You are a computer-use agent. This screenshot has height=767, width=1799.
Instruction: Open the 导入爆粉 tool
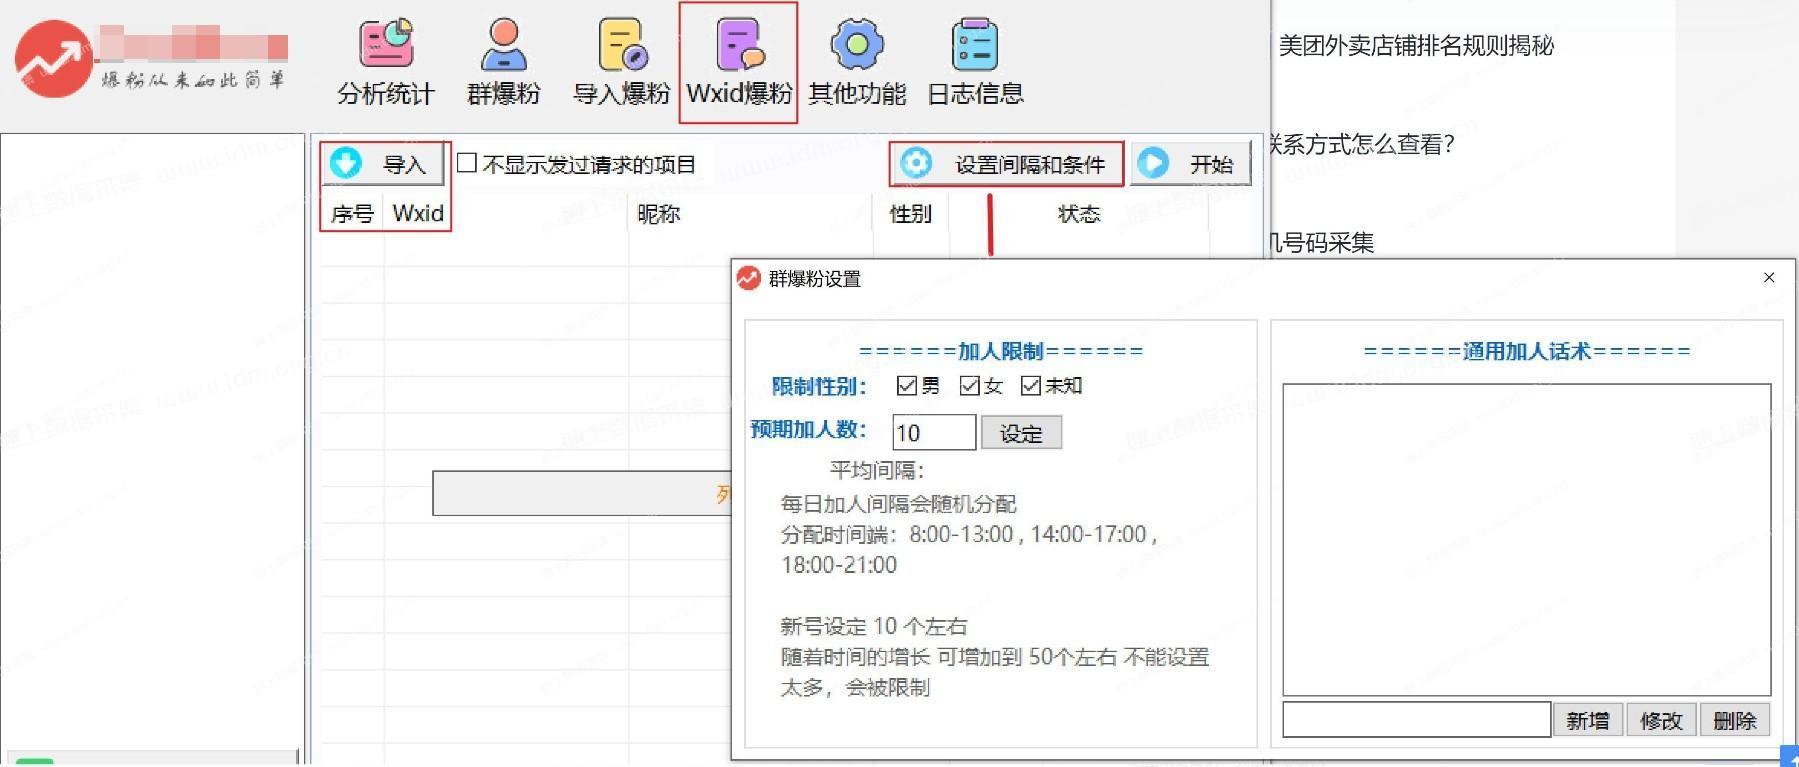click(621, 62)
